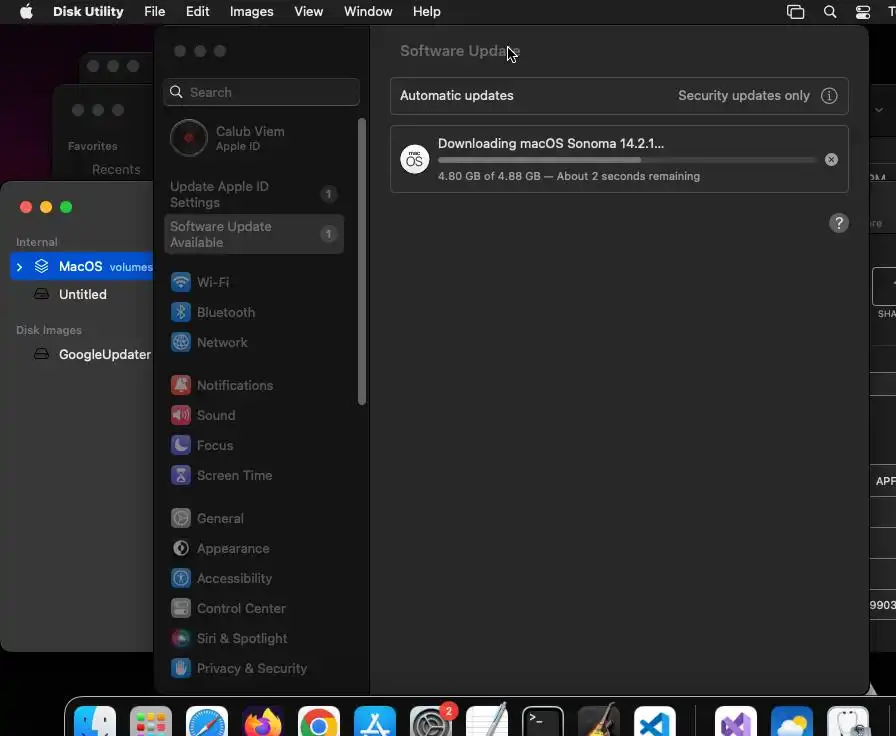This screenshot has width=896, height=736.
Task: Open Wi-Fi settings in sidebar
Action: pos(200,282)
